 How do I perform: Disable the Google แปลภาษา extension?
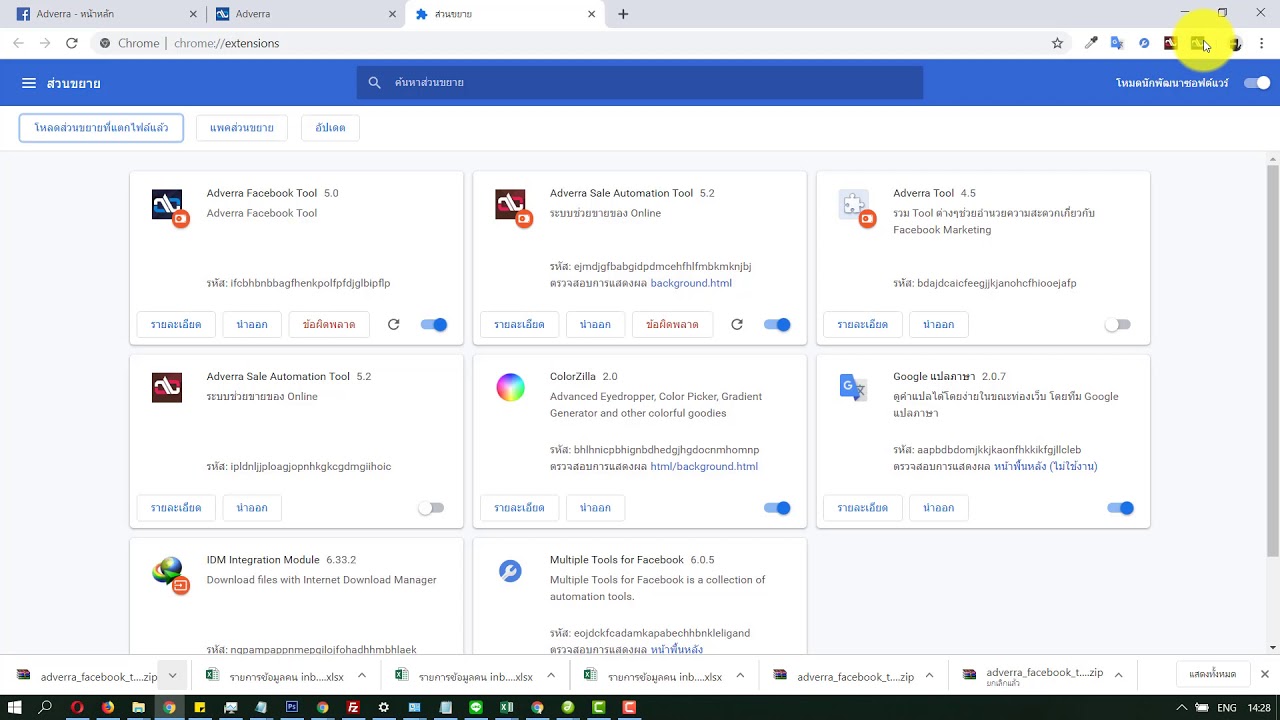pos(1120,508)
